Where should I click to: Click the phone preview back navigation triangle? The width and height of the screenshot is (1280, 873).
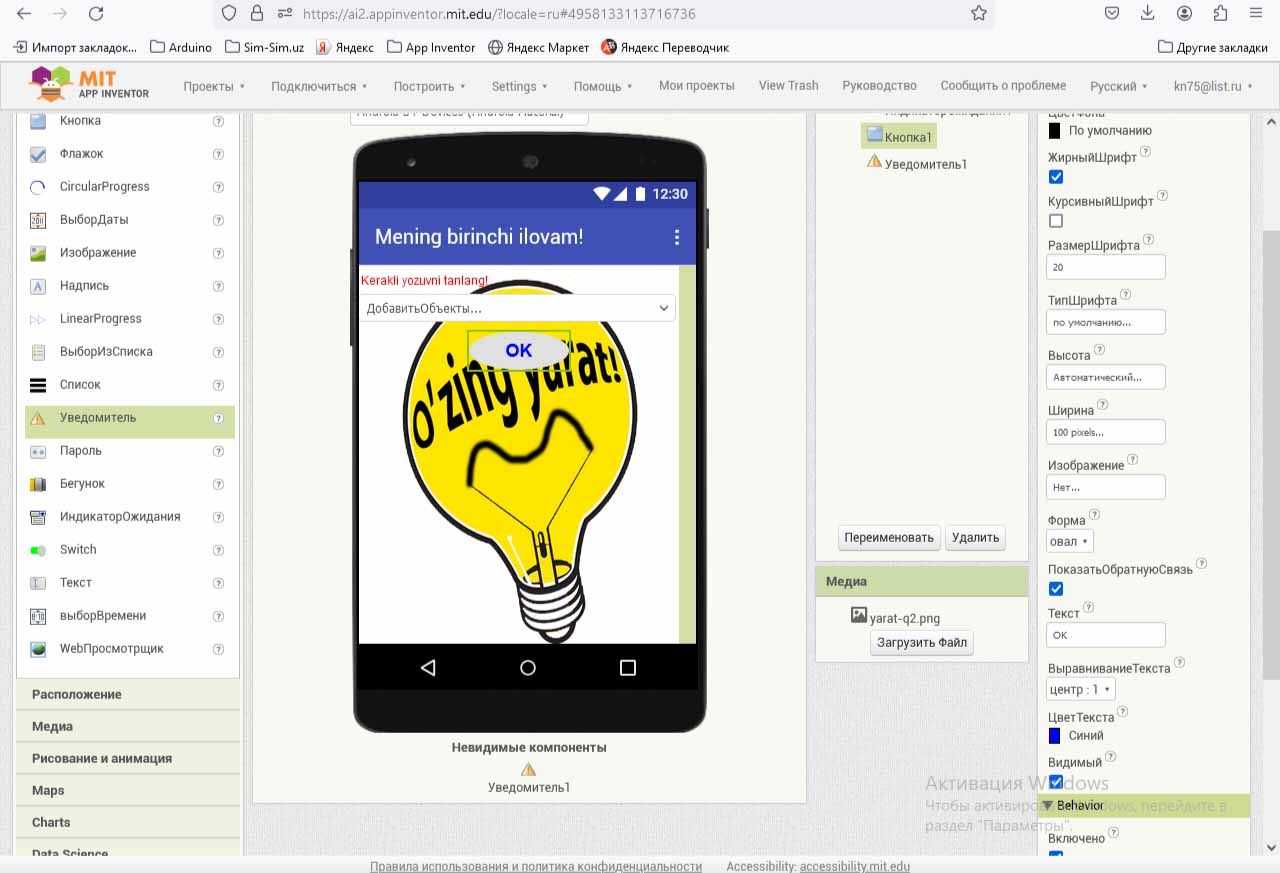(428, 668)
